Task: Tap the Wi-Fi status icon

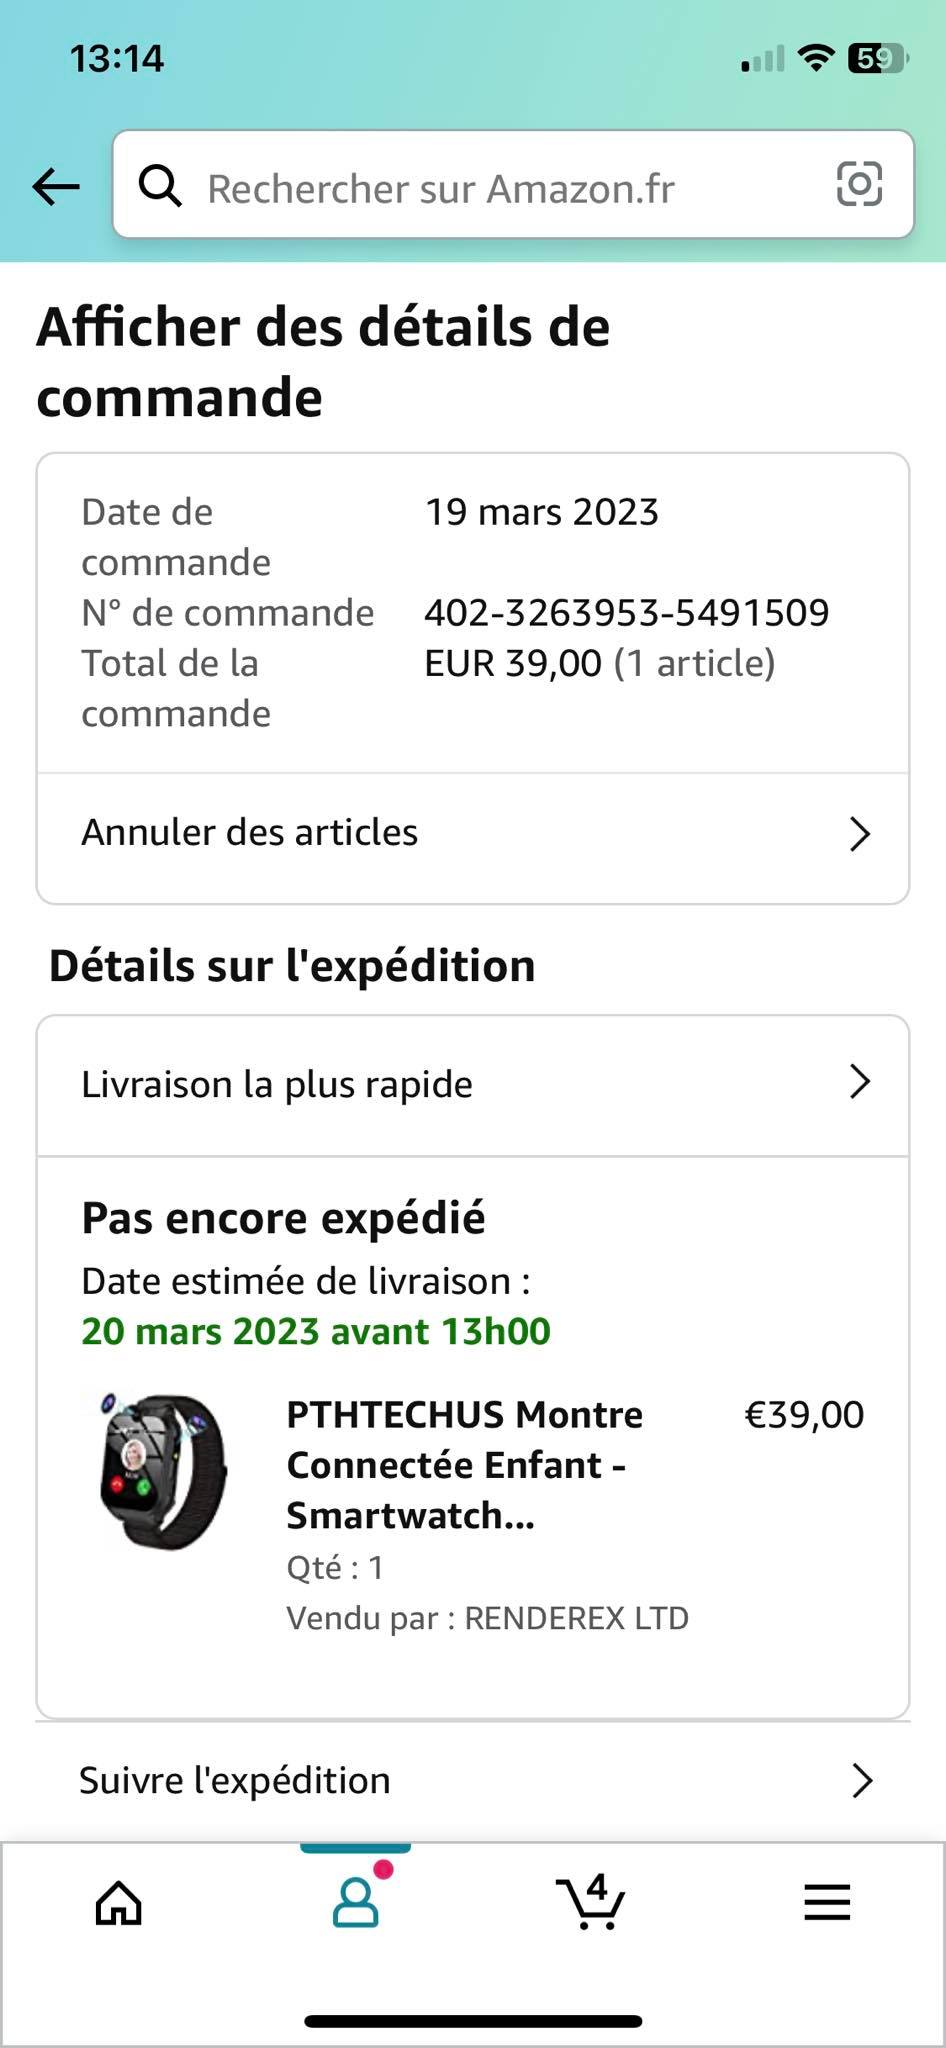Action: click(817, 59)
